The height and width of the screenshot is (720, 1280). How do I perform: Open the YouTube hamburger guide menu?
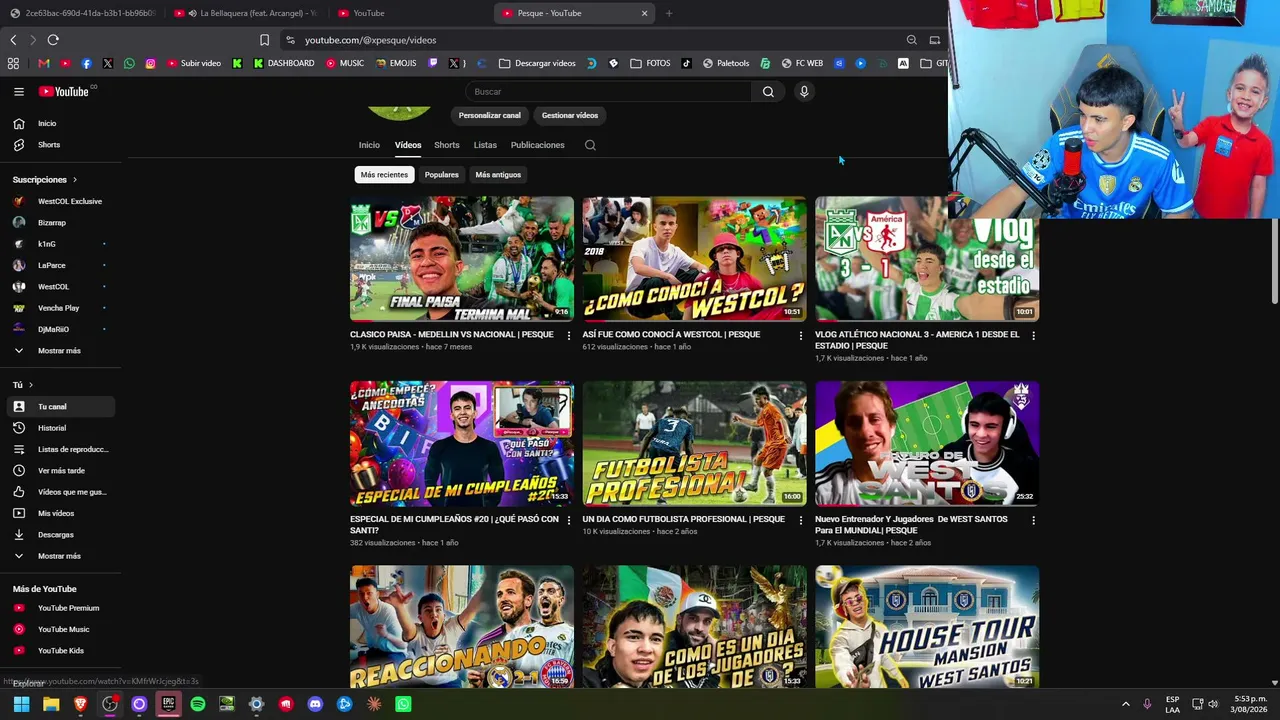19,92
